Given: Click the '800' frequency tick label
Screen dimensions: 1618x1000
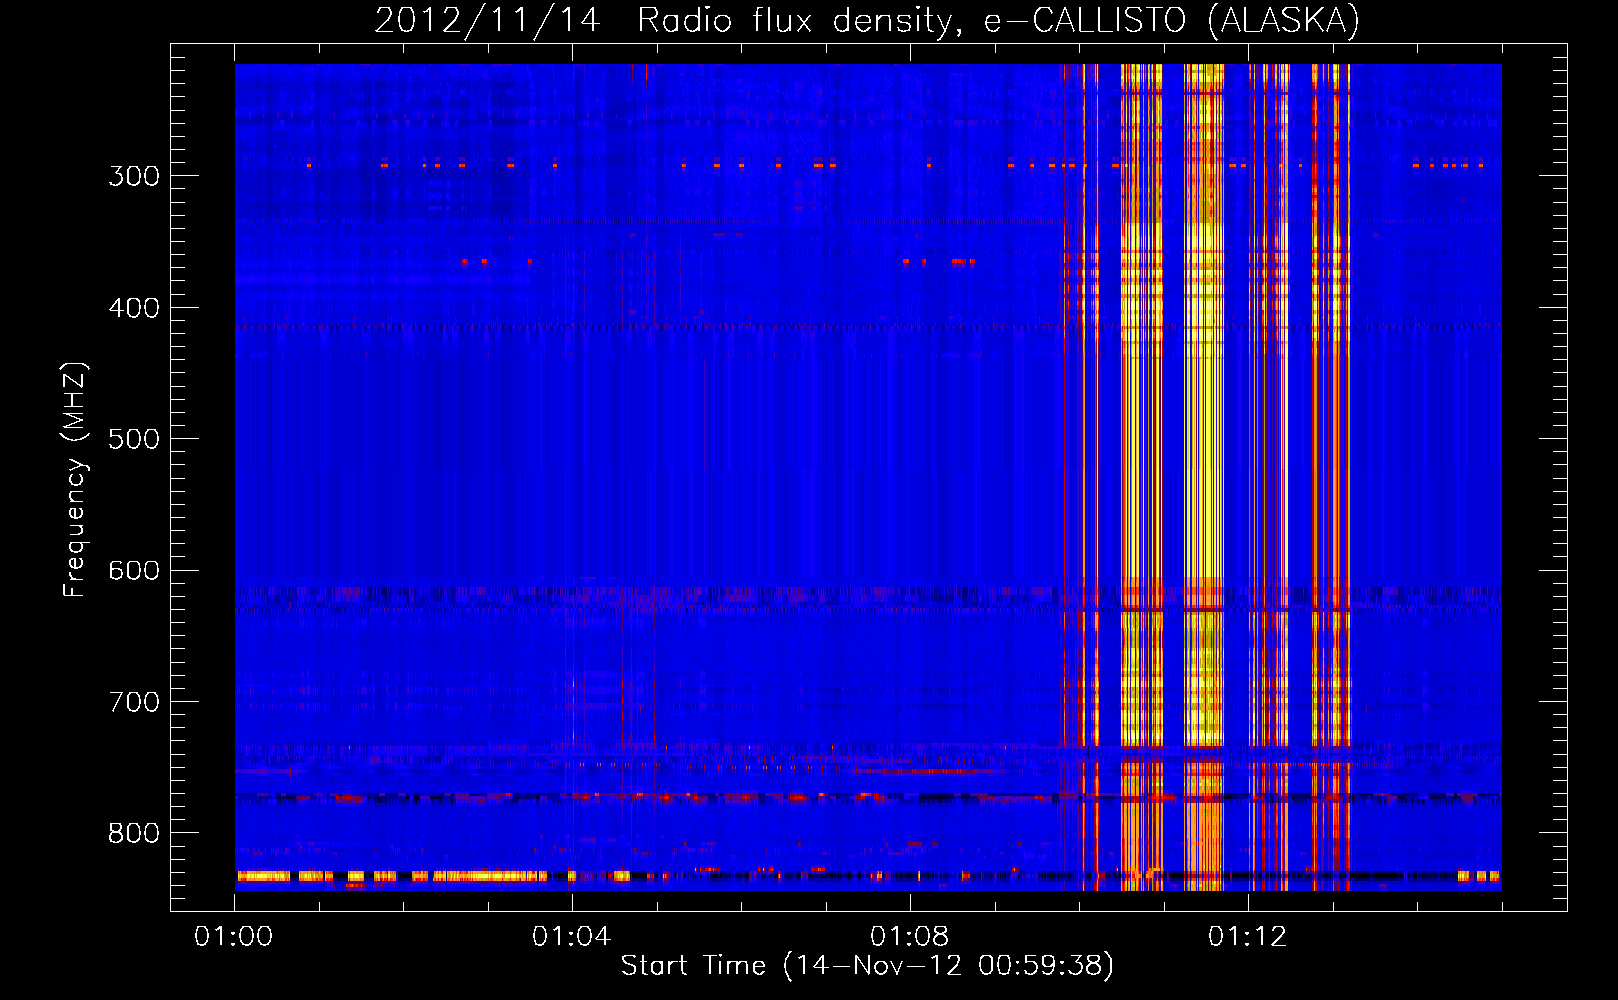Looking at the screenshot, I should pyautogui.click(x=134, y=834).
